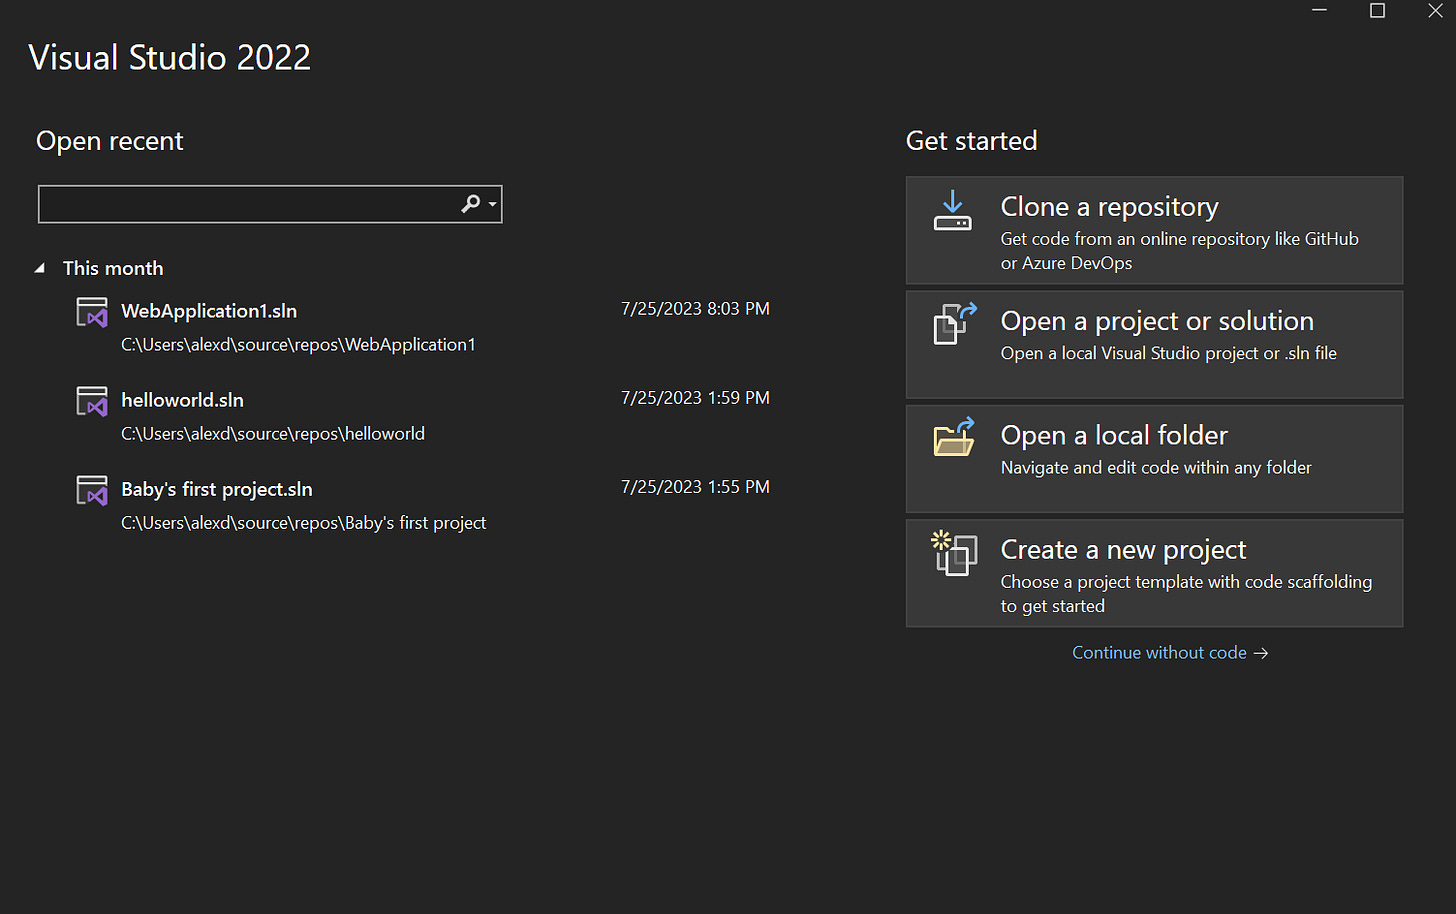Choose Open a project or solution title
Image resolution: width=1456 pixels, height=914 pixels.
1157,321
